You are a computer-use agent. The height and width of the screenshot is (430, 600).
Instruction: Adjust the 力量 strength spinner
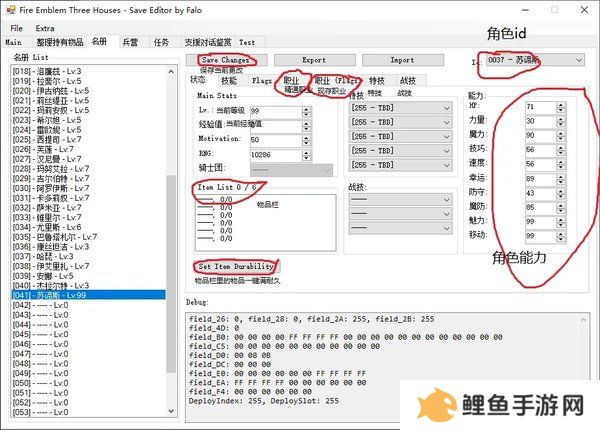pos(561,121)
